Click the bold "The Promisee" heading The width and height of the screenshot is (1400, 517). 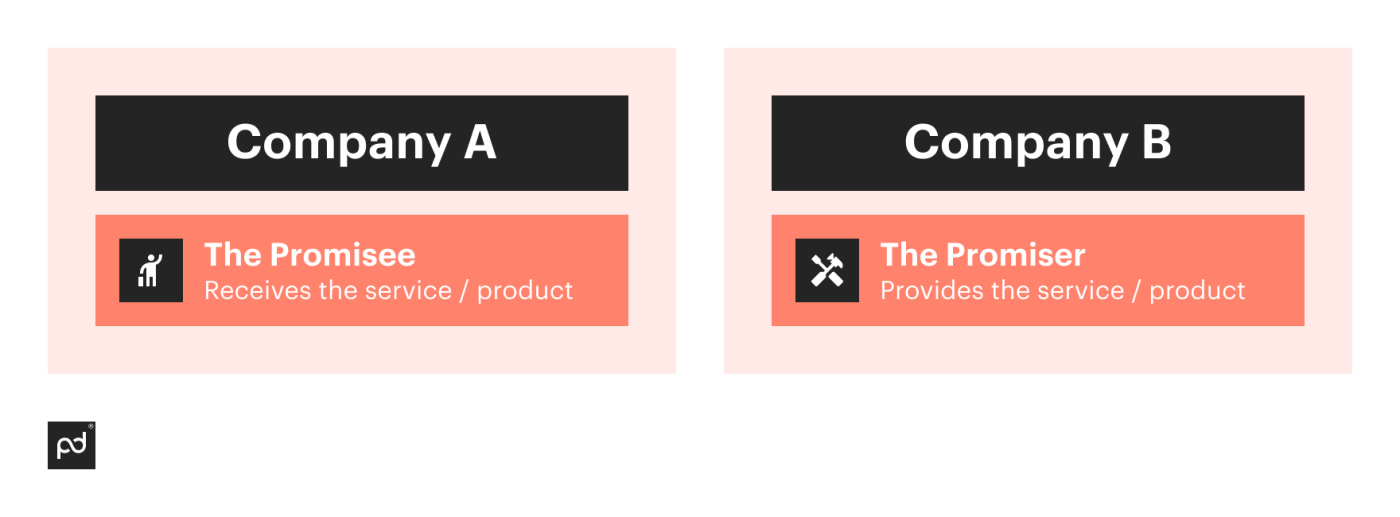310,254
